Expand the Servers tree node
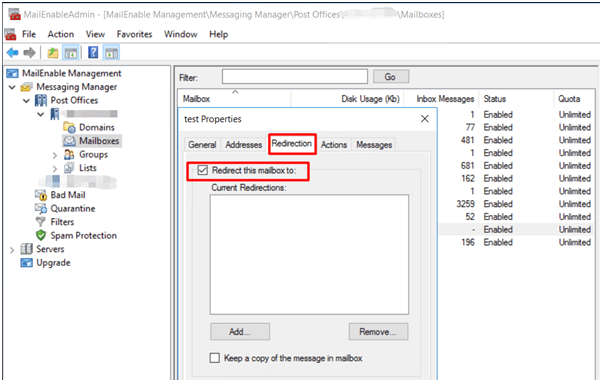Image resolution: width=602 pixels, height=382 pixels. [12, 250]
